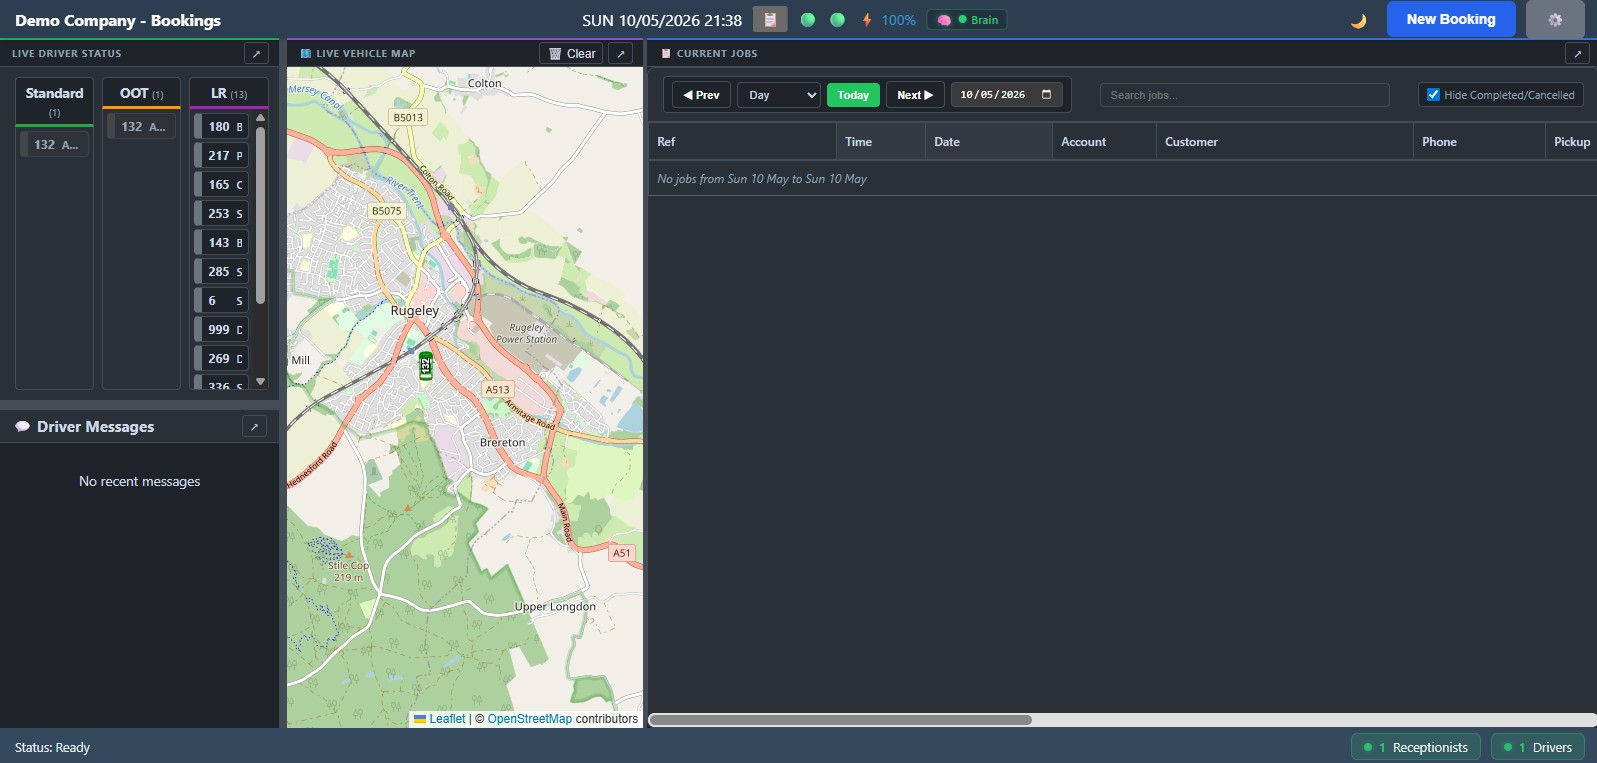Click the date field 10/05/2026
Viewport: 1597px width, 763px height.
click(1006, 94)
